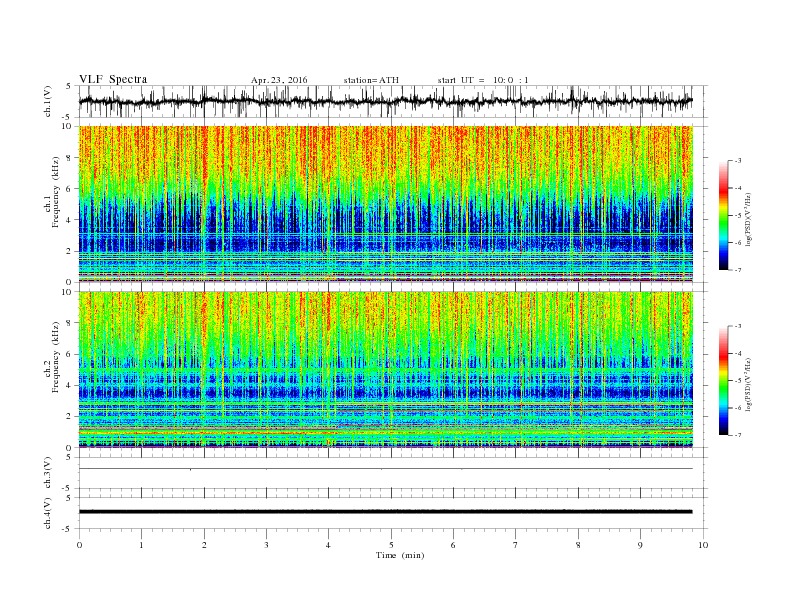Click the "6" tick on the Time axis
This screenshot has width=792, height=612.
click(x=453, y=545)
